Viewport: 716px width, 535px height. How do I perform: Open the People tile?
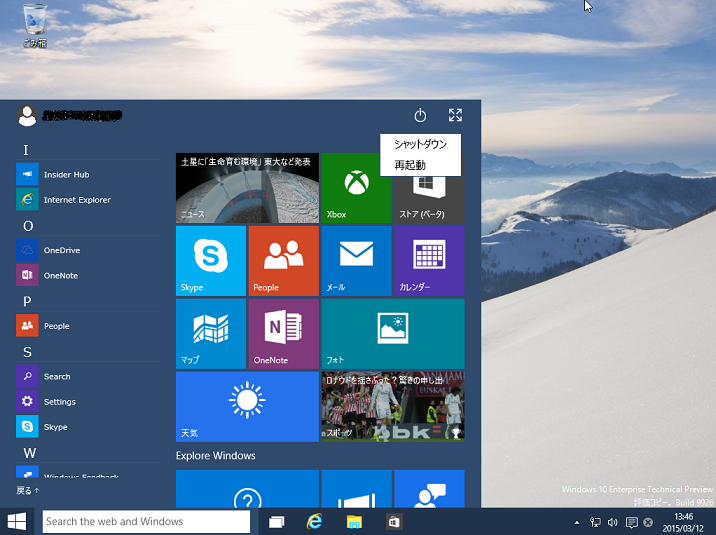pyautogui.click(x=284, y=261)
